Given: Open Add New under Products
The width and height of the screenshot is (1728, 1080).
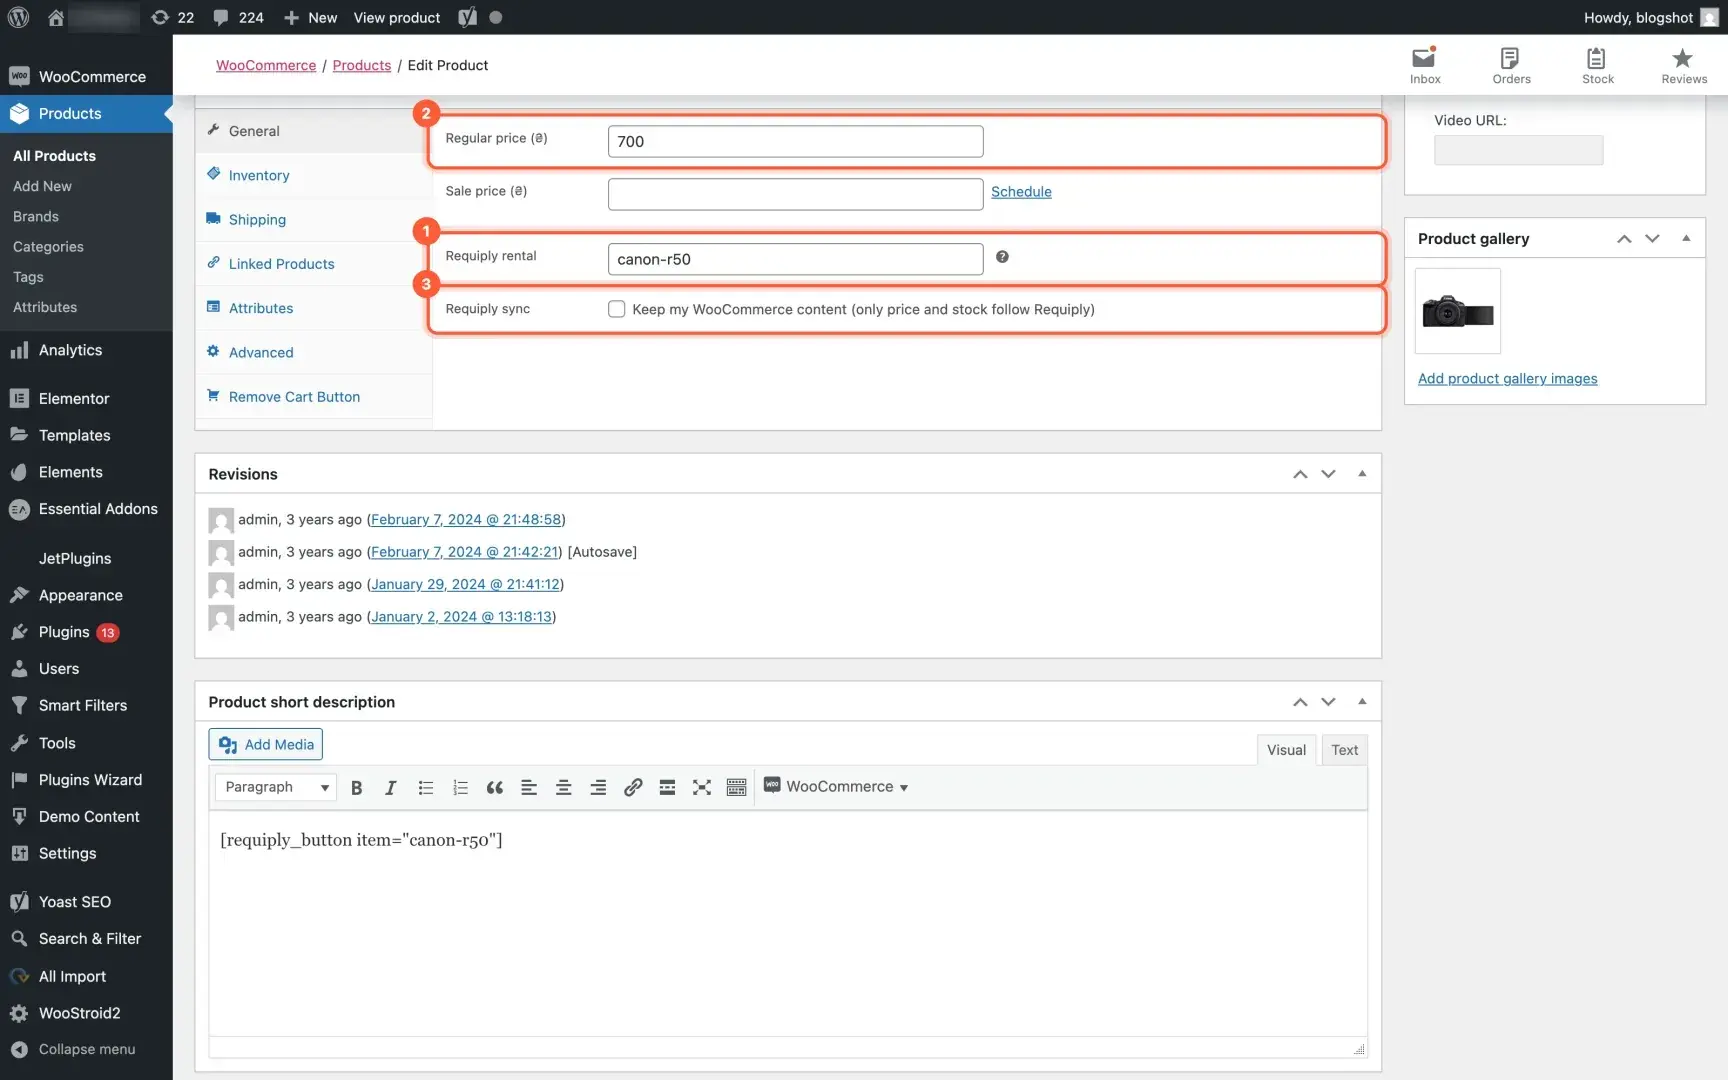Looking at the screenshot, I should pos(42,186).
